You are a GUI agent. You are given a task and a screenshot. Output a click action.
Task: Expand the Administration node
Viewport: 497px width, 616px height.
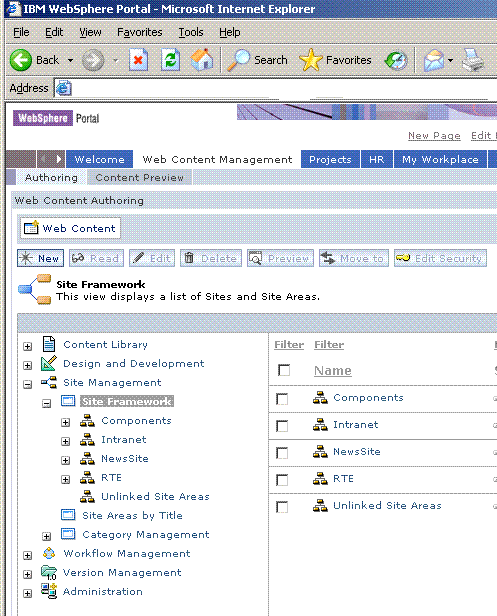[27, 593]
